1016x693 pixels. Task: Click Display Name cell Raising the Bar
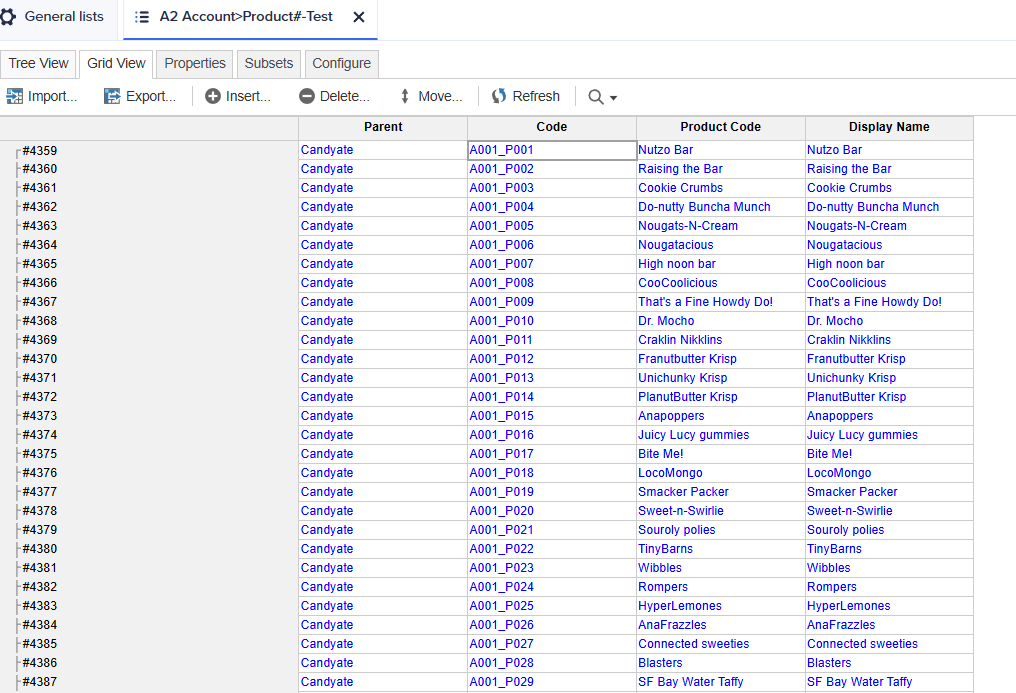[889, 169]
